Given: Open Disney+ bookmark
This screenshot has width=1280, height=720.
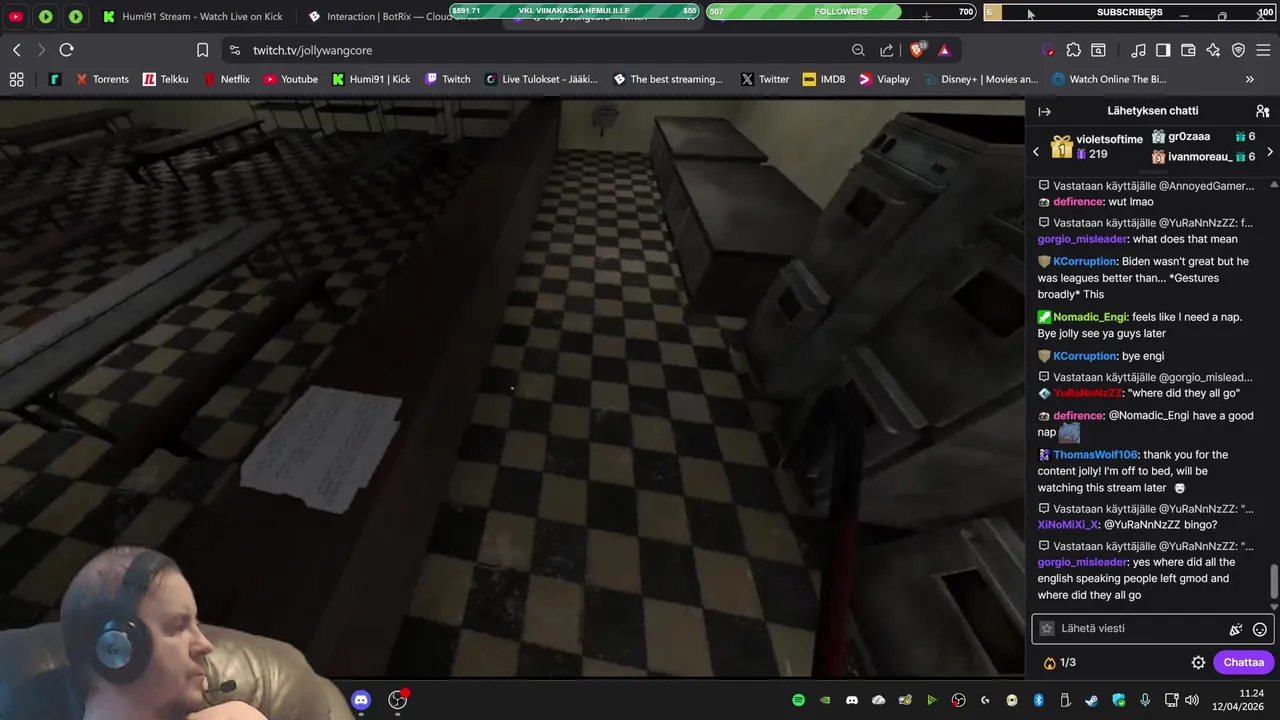Looking at the screenshot, I should 980,79.
